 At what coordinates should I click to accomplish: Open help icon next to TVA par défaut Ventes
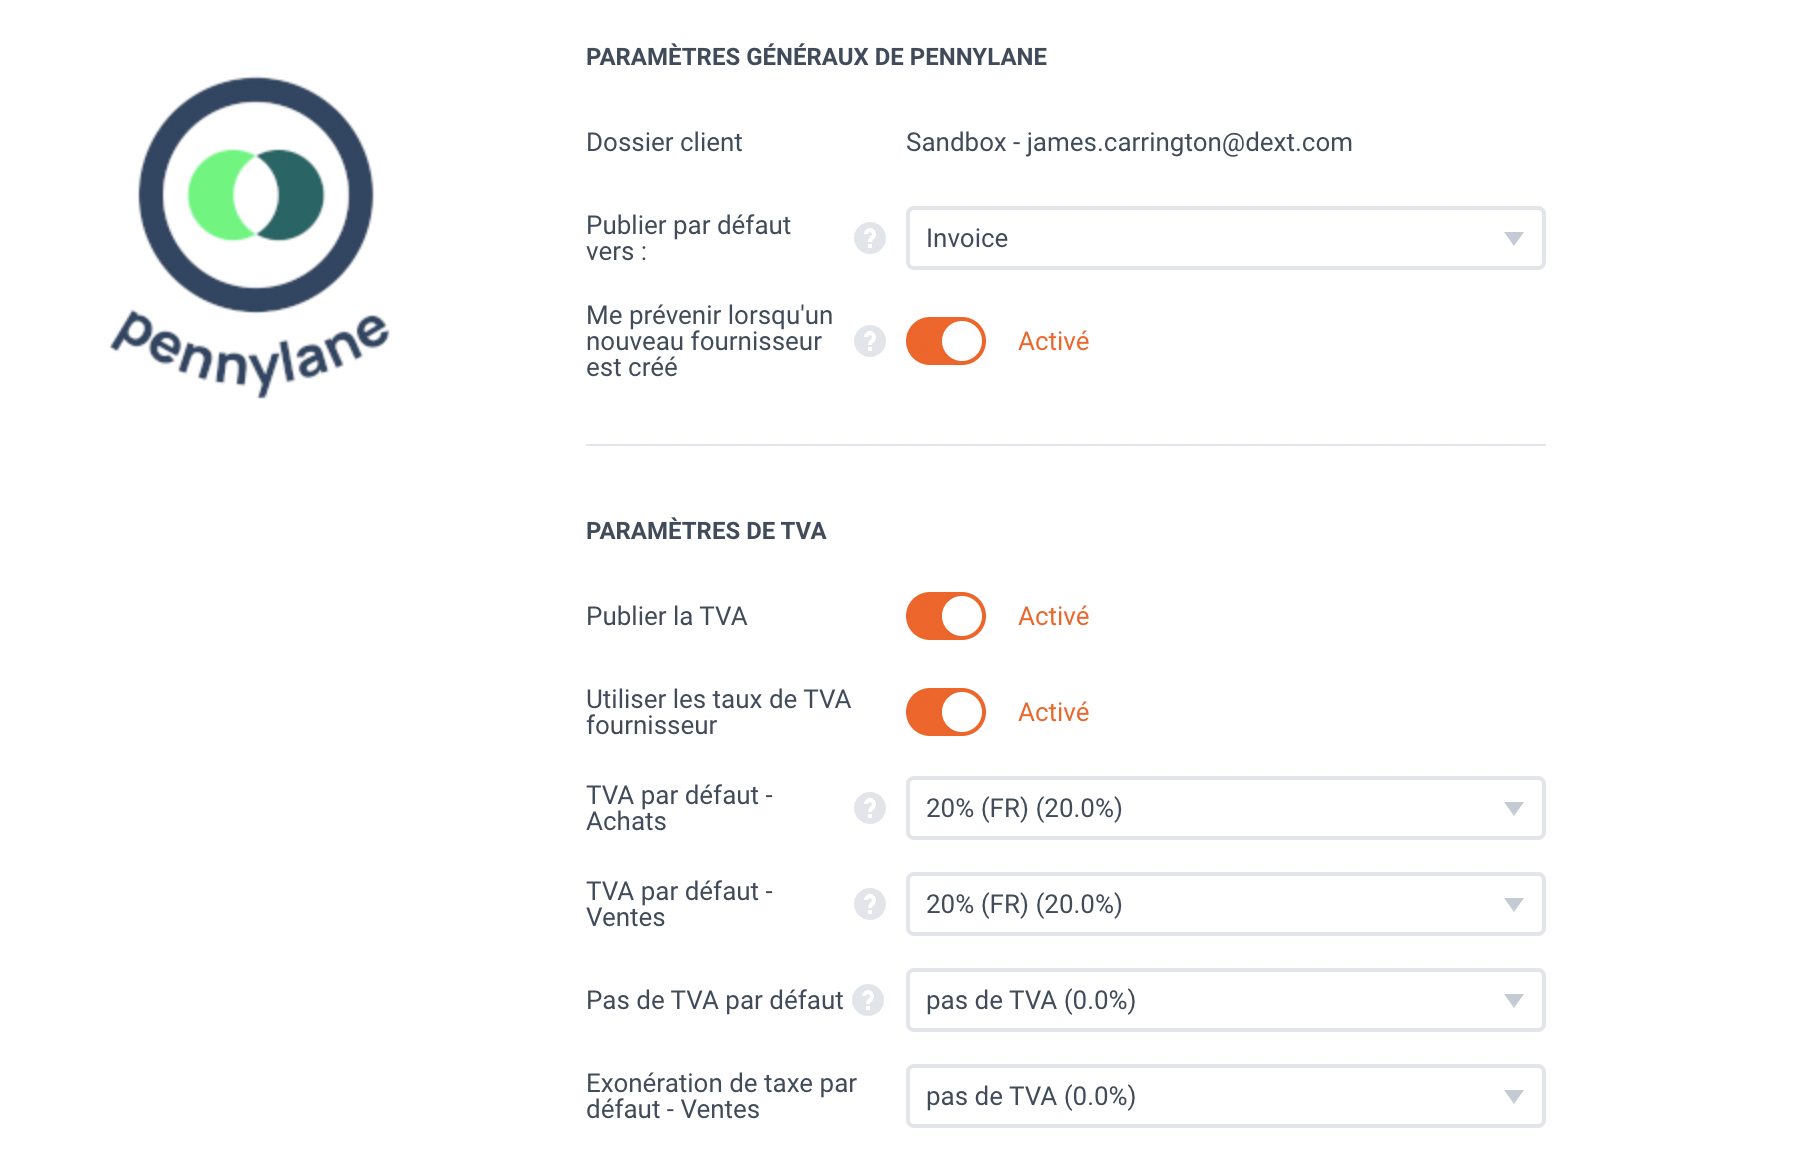870,904
